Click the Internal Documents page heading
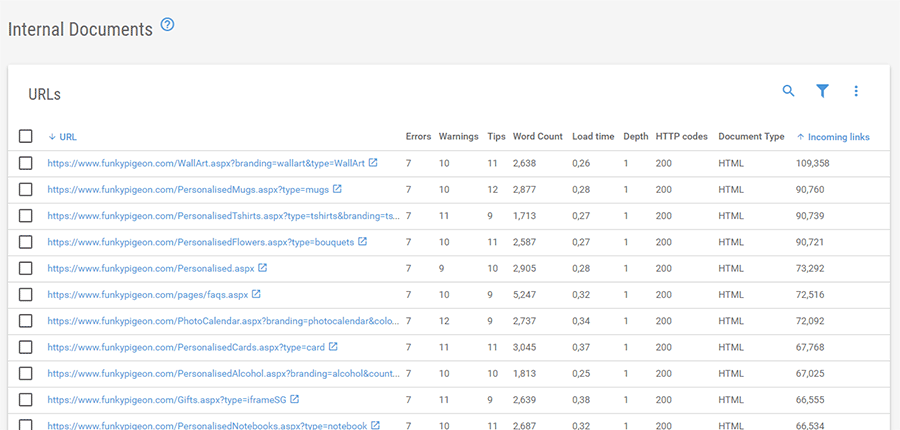Viewport: 900px width, 430px height. click(80, 29)
